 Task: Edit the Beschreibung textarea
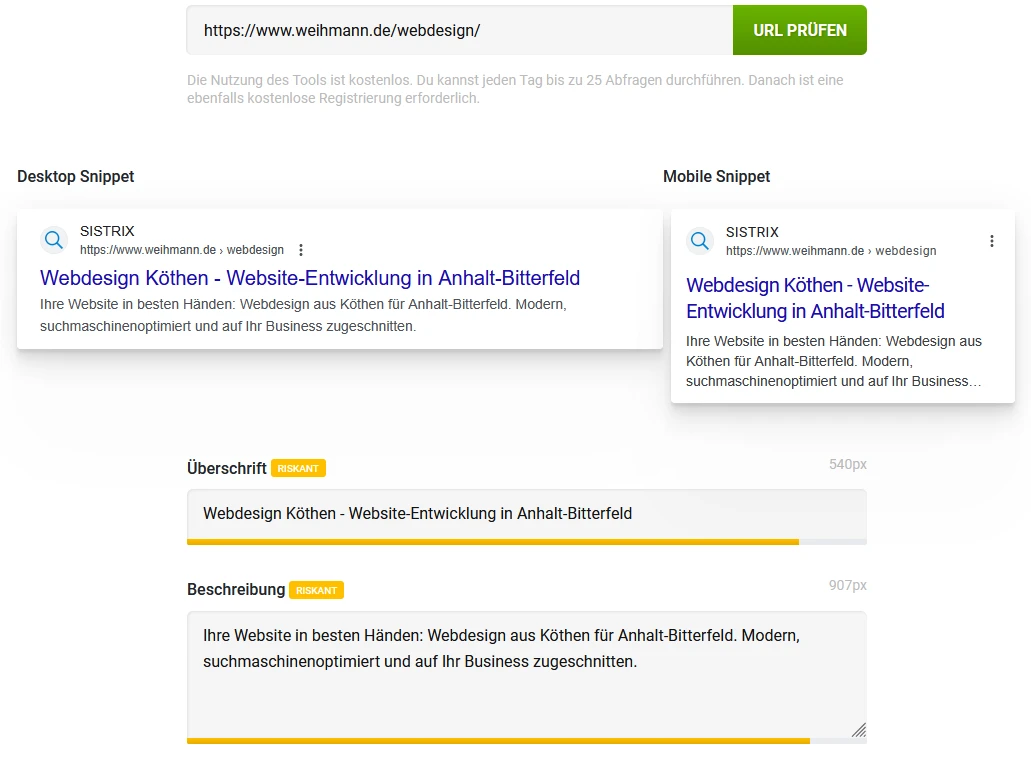click(527, 675)
